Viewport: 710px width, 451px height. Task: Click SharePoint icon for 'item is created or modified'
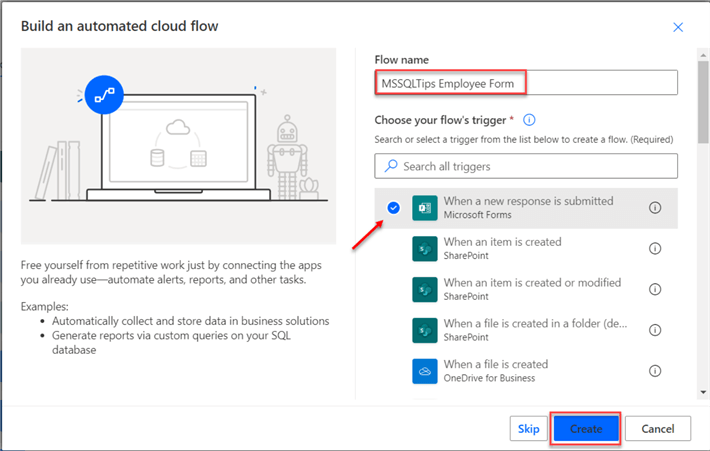coord(425,289)
